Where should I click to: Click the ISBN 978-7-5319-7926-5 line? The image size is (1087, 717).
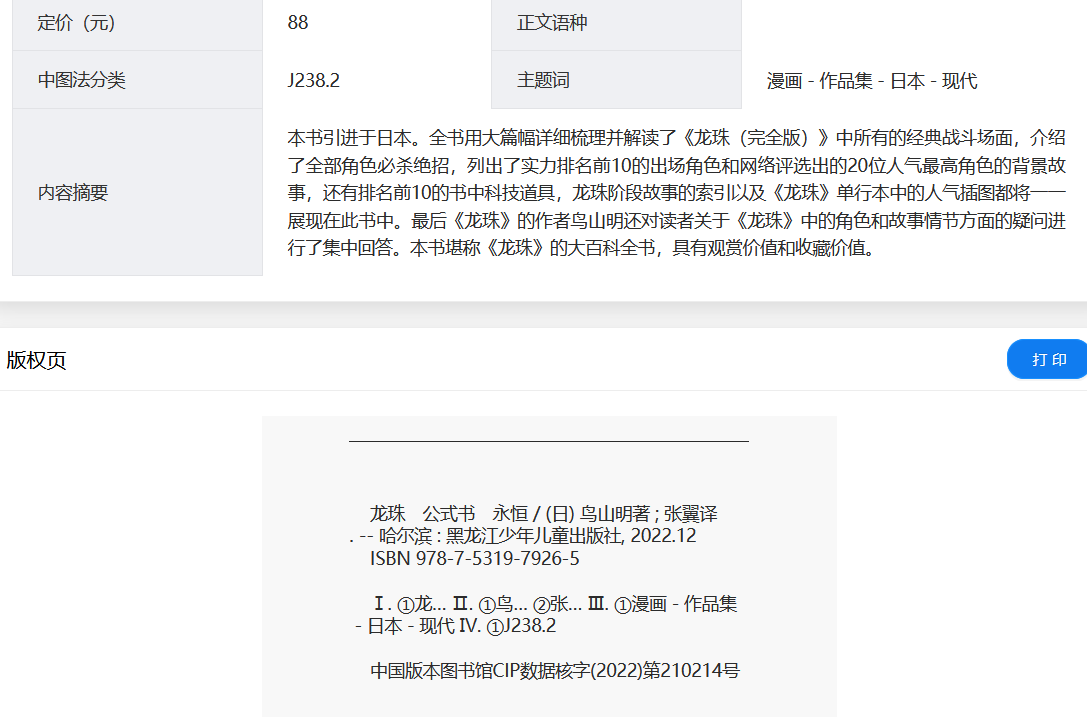click(474, 558)
